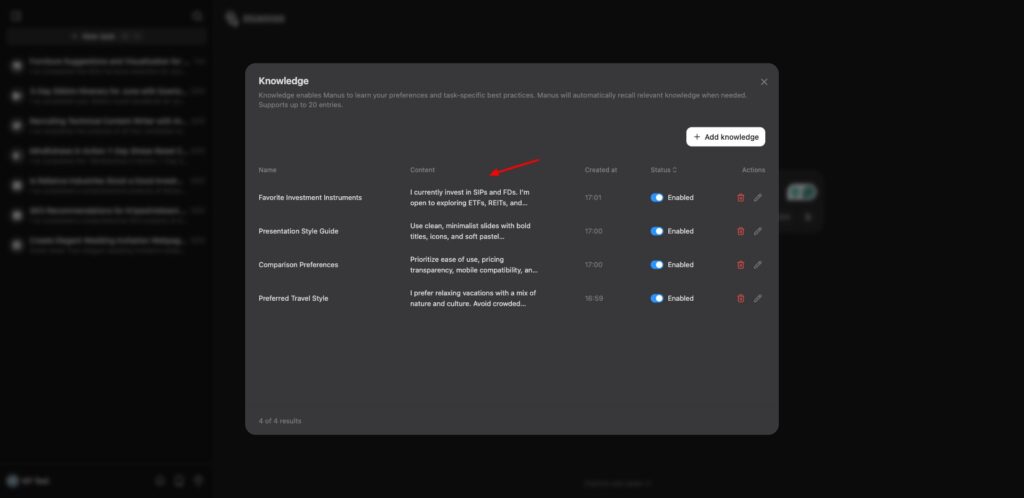
Task: Open the Presentation Style Guide content text
Action: (470, 231)
